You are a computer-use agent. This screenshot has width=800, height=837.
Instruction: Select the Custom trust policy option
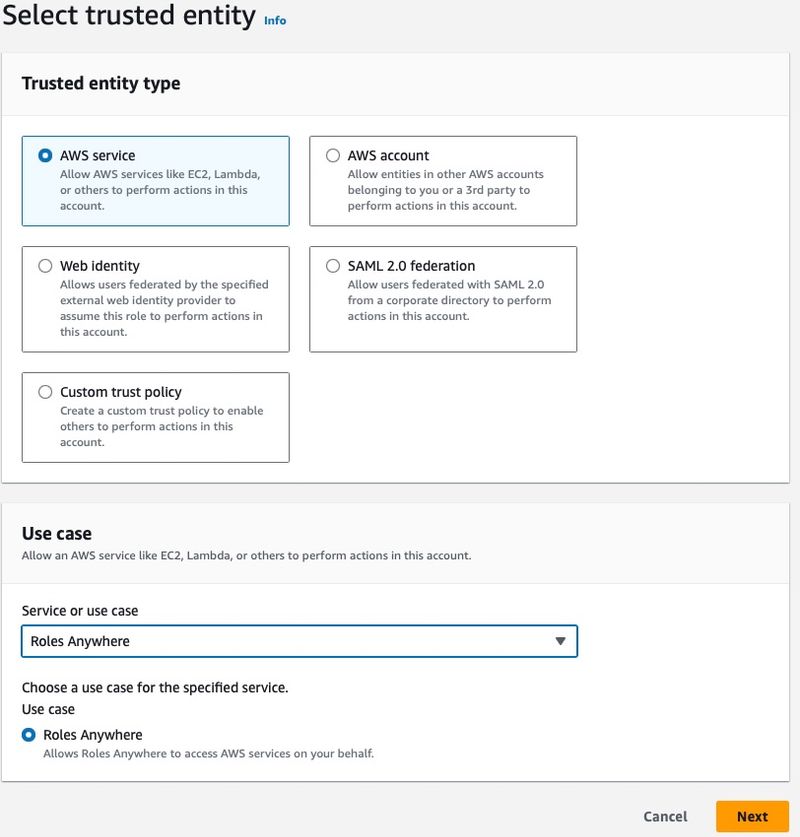[45, 392]
